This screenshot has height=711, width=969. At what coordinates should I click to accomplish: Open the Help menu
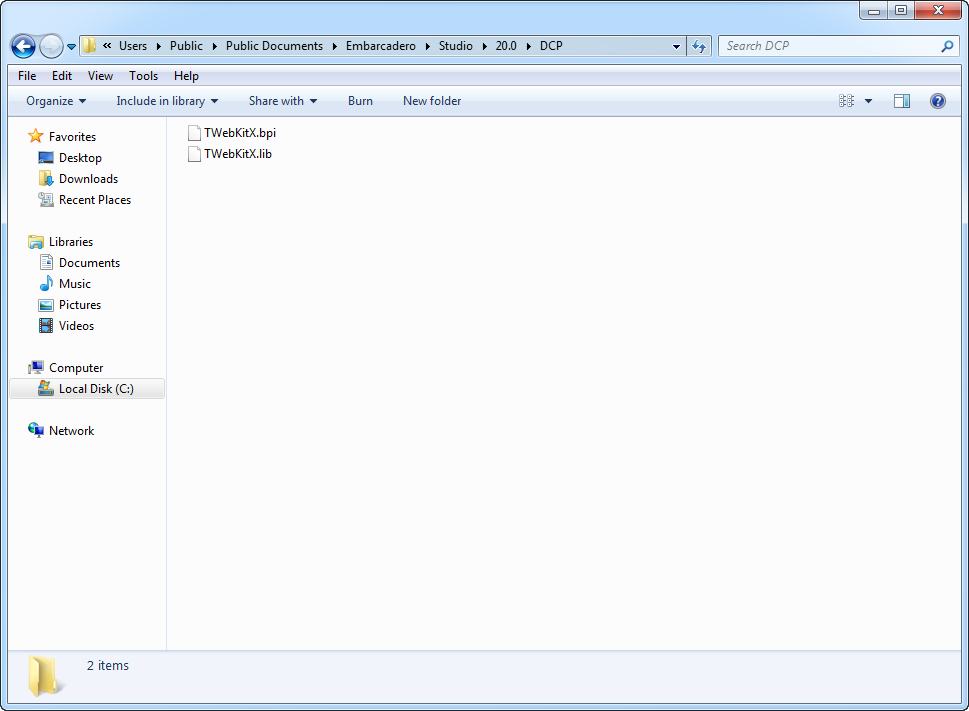[186, 76]
